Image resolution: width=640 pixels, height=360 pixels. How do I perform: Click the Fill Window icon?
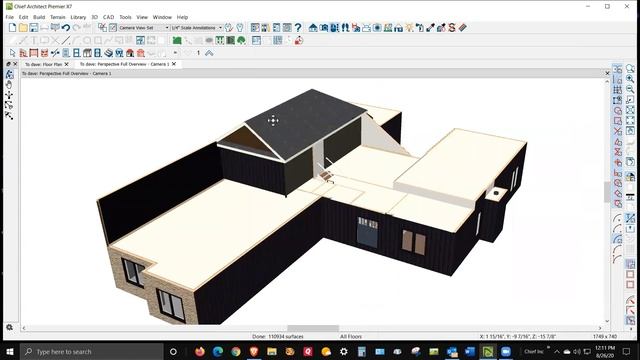click(x=630, y=110)
